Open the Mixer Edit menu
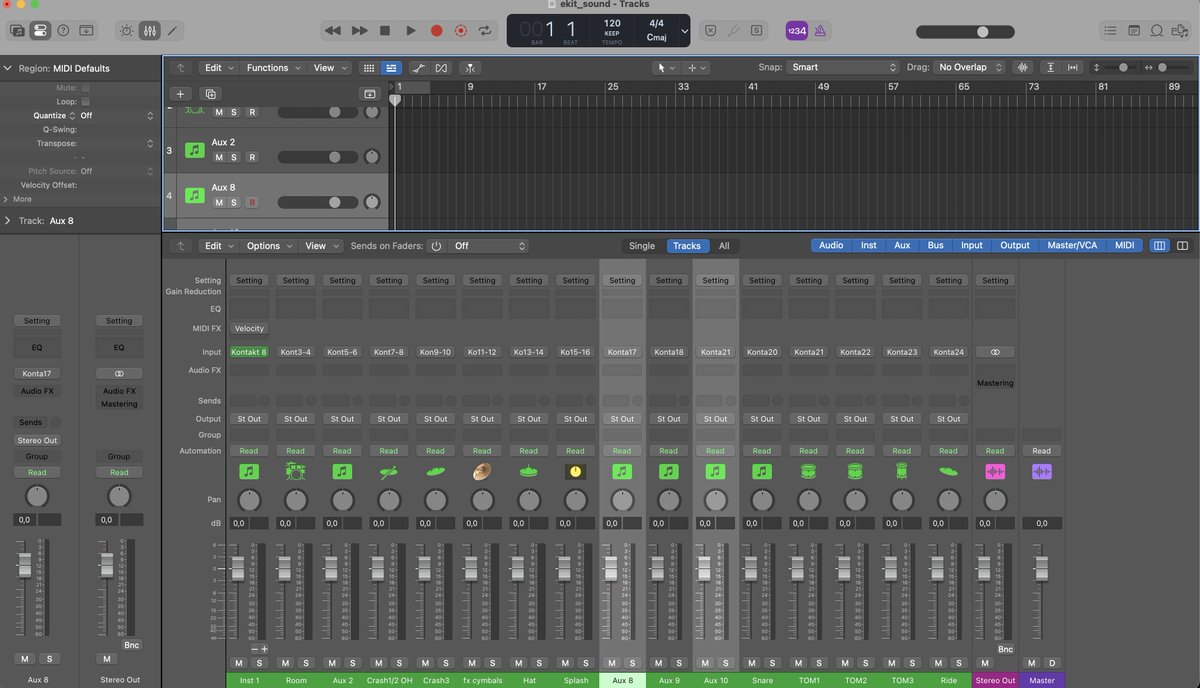This screenshot has height=688, width=1200. (x=219, y=245)
